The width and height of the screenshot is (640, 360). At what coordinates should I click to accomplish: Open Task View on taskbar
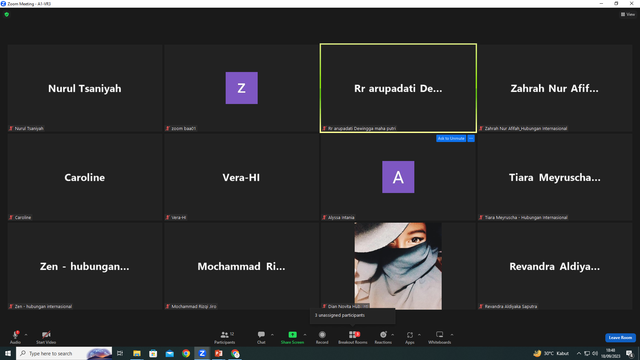click(x=120, y=353)
